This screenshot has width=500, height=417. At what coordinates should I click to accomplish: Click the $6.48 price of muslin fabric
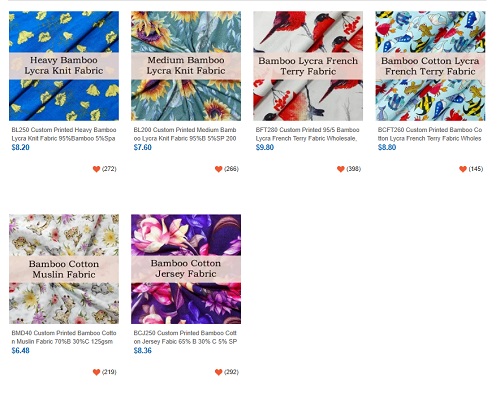pyautogui.click(x=20, y=350)
